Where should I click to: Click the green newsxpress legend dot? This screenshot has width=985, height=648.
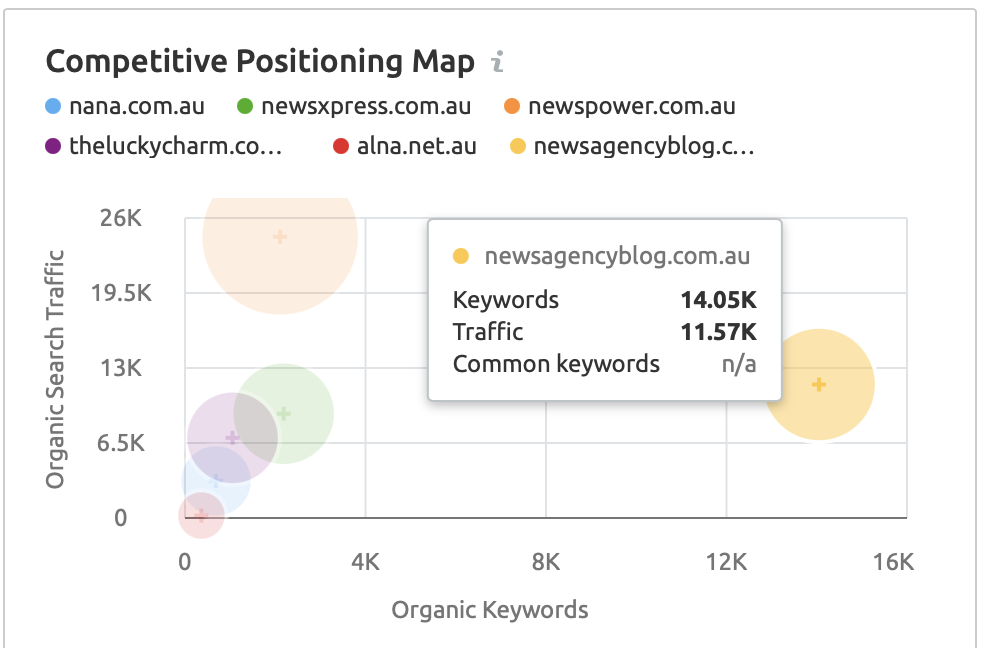tap(245, 106)
